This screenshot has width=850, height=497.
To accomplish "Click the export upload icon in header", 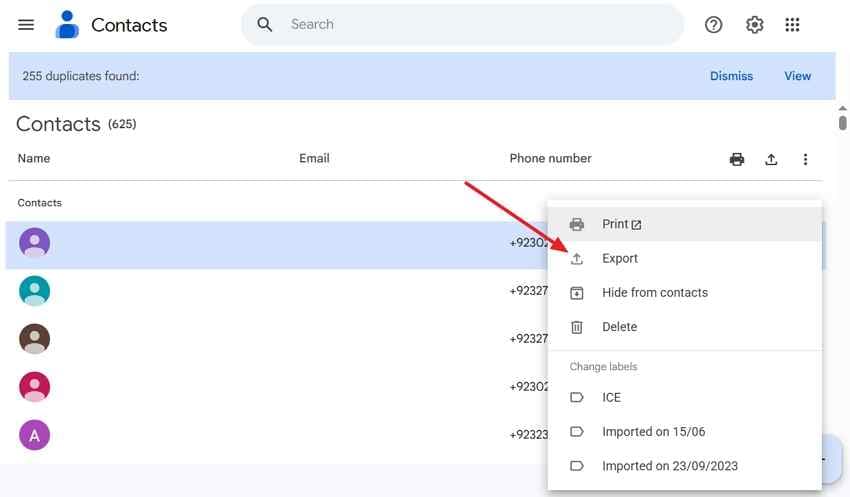I will [x=771, y=159].
